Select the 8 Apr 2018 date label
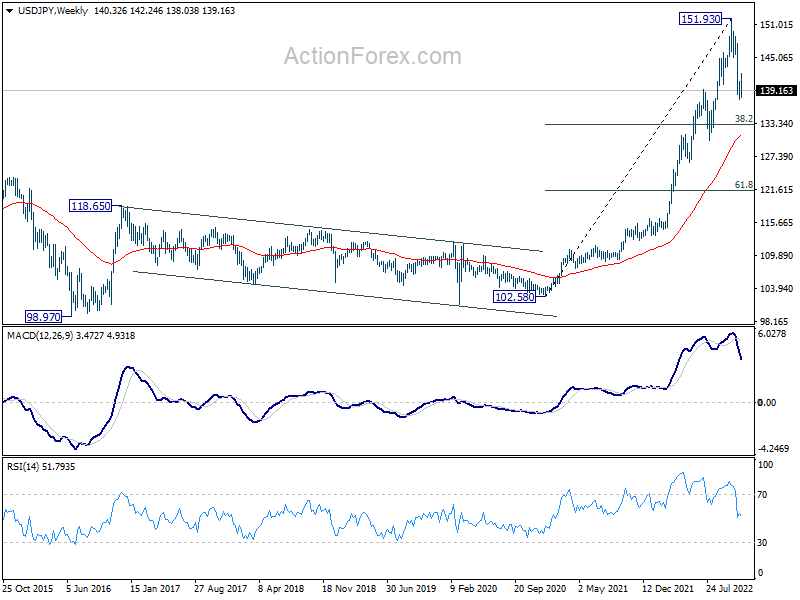This screenshot has height=600, width=800. pos(281,589)
